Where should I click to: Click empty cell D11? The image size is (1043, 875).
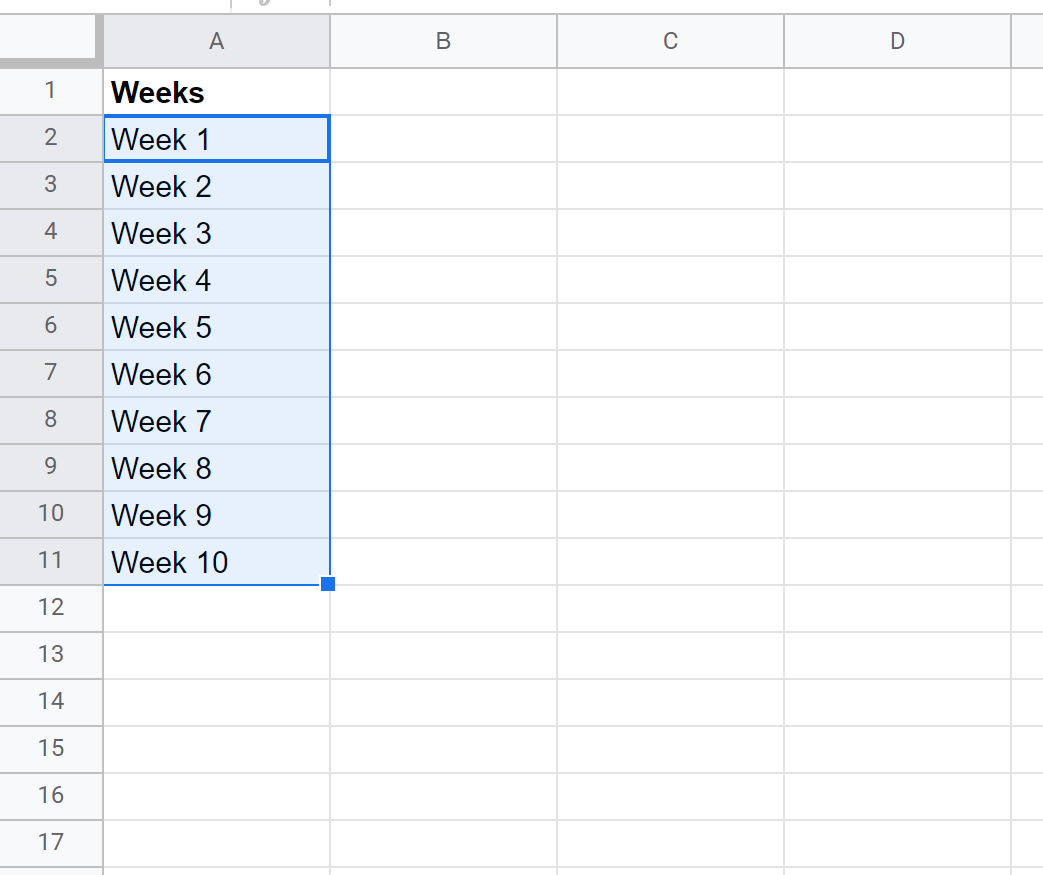click(897, 562)
